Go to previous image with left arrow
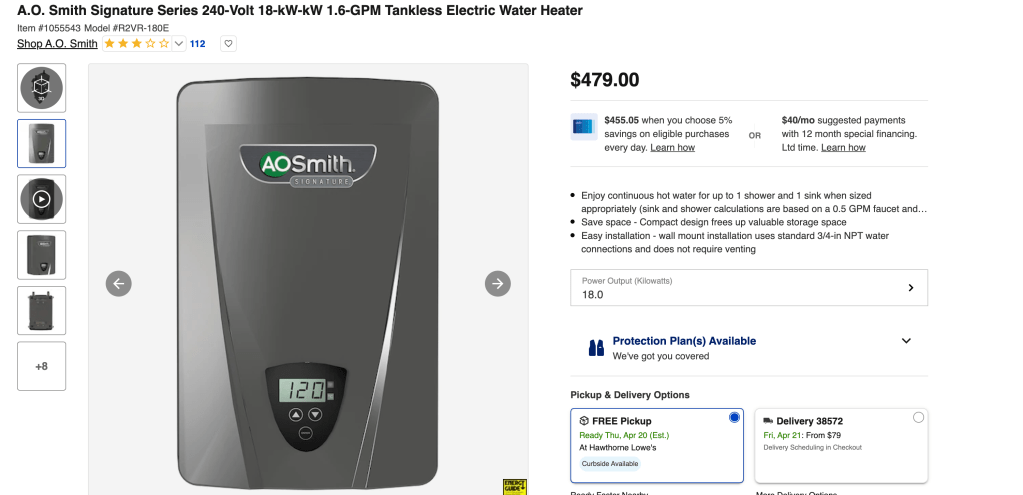The height and width of the screenshot is (495, 1023). coord(119,284)
